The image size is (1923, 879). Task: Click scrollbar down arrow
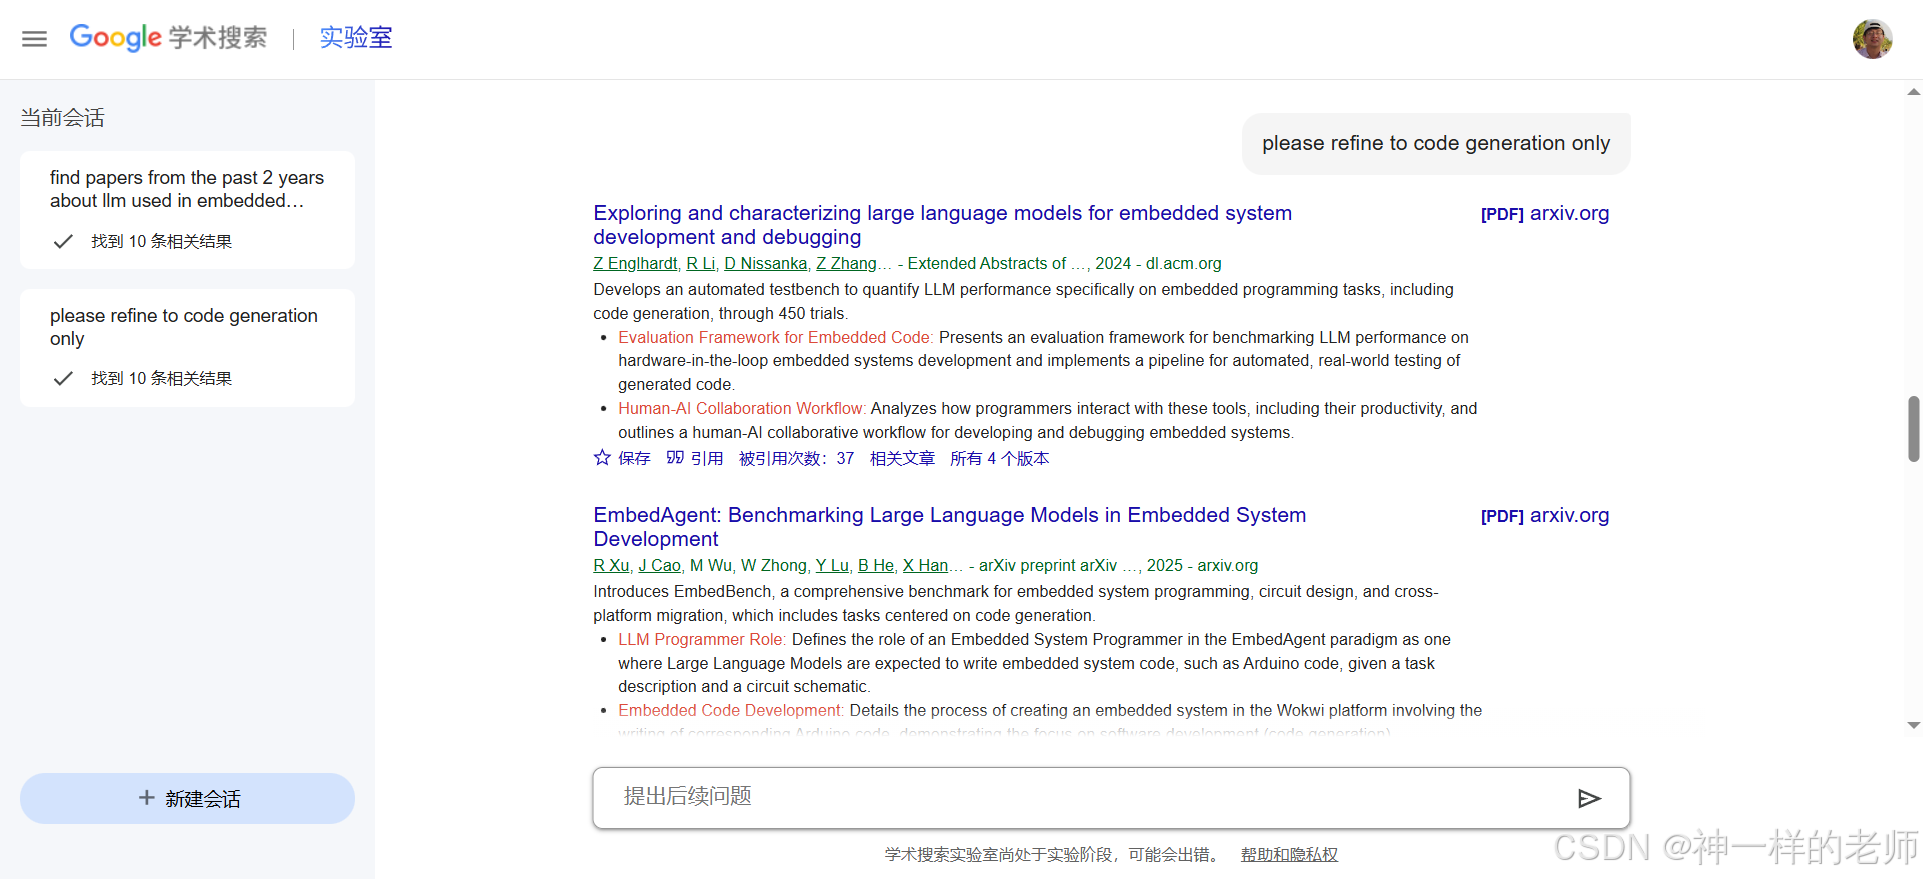(x=1913, y=725)
